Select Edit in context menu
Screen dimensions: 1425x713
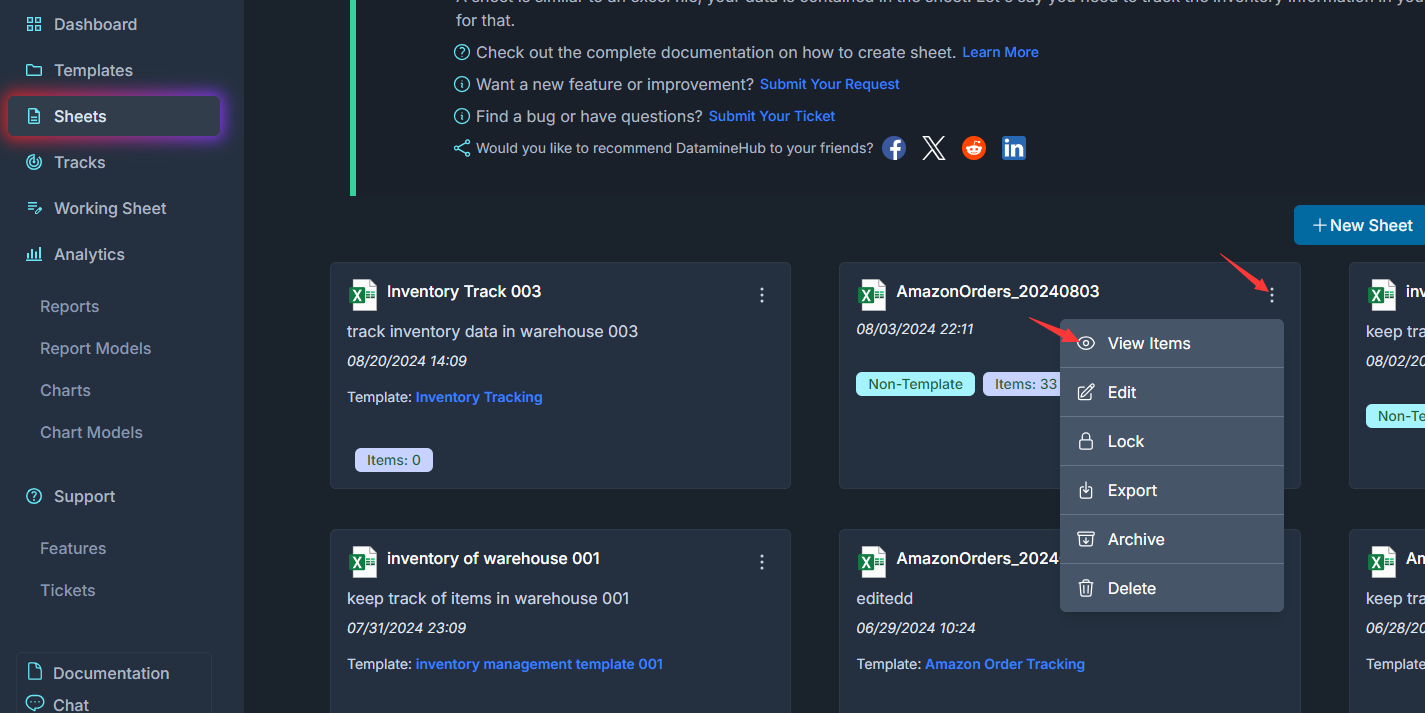pyautogui.click(x=1171, y=392)
